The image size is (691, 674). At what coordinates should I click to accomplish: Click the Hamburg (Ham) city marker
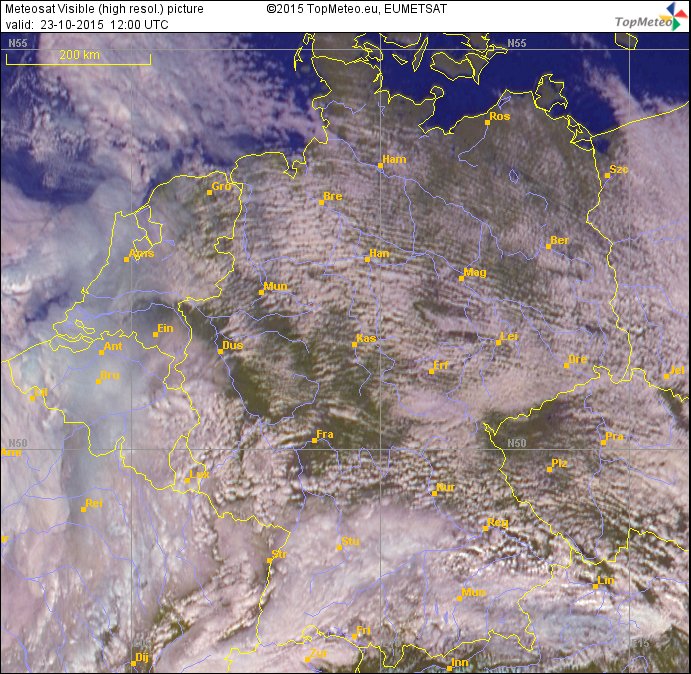coord(380,166)
